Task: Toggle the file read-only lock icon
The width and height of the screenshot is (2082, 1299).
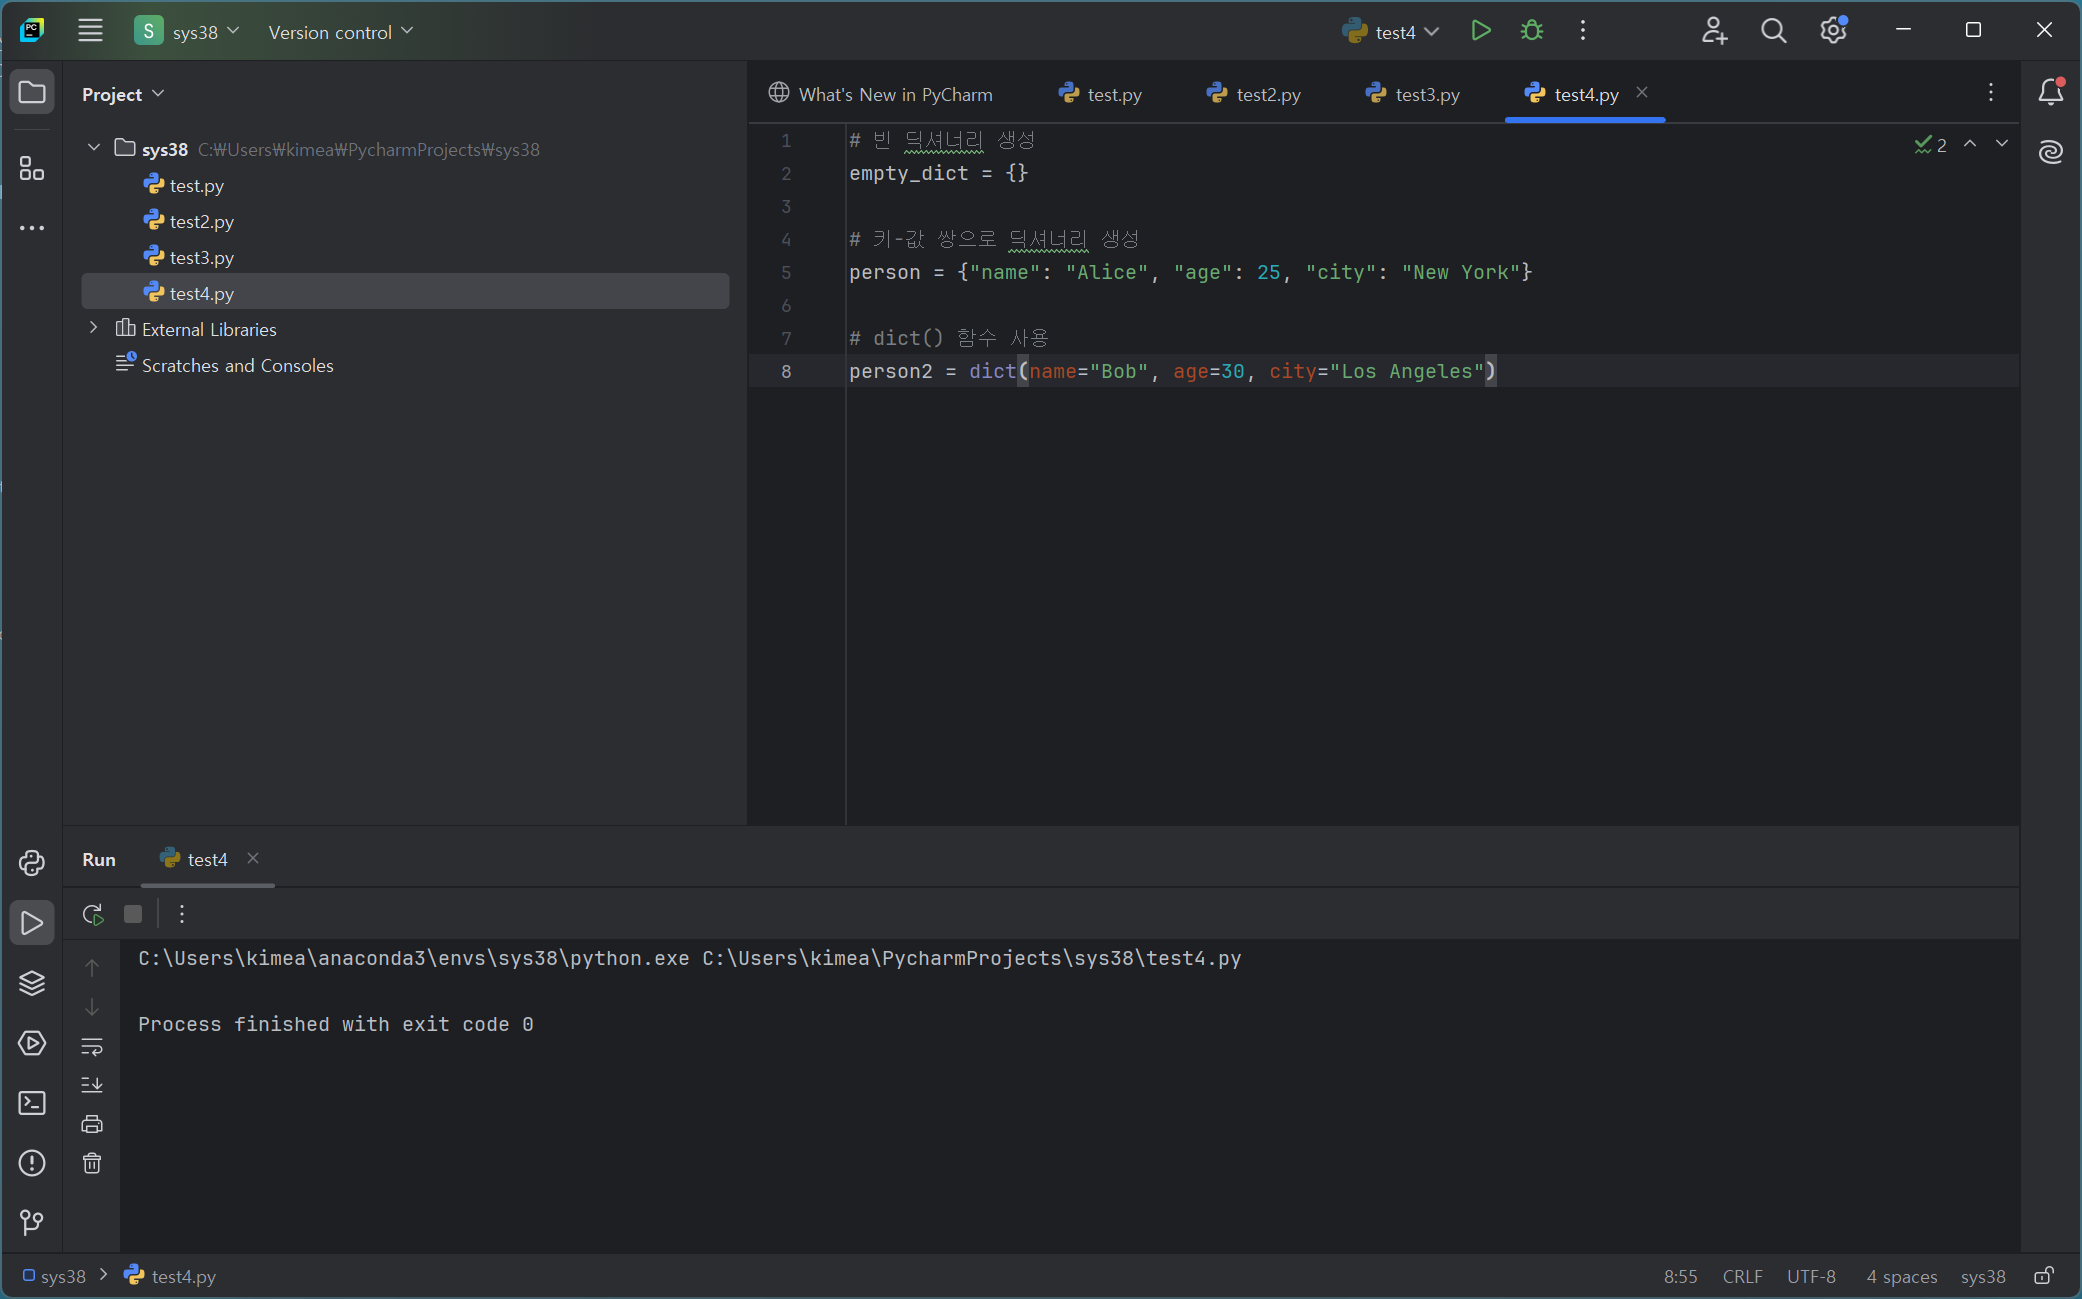Action: [x=2044, y=1276]
